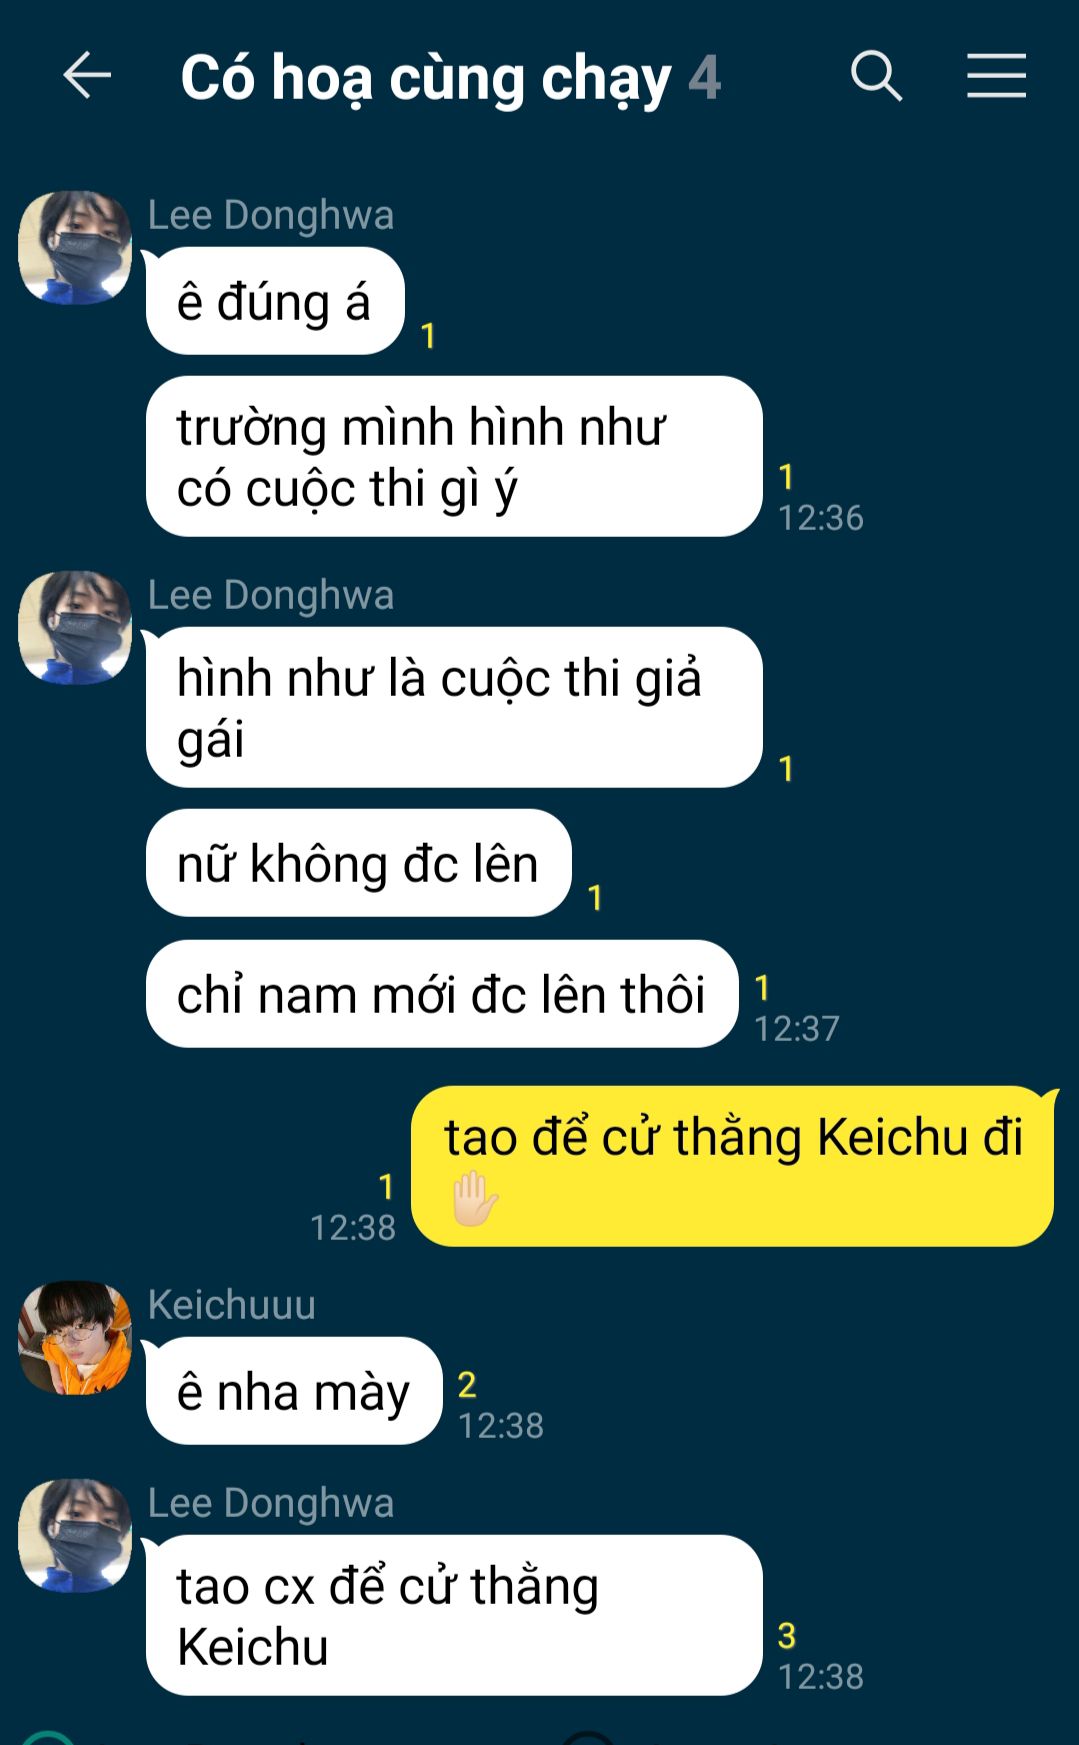Select message "trường mình hình như có cuộc thi gì ý"

tap(454, 457)
